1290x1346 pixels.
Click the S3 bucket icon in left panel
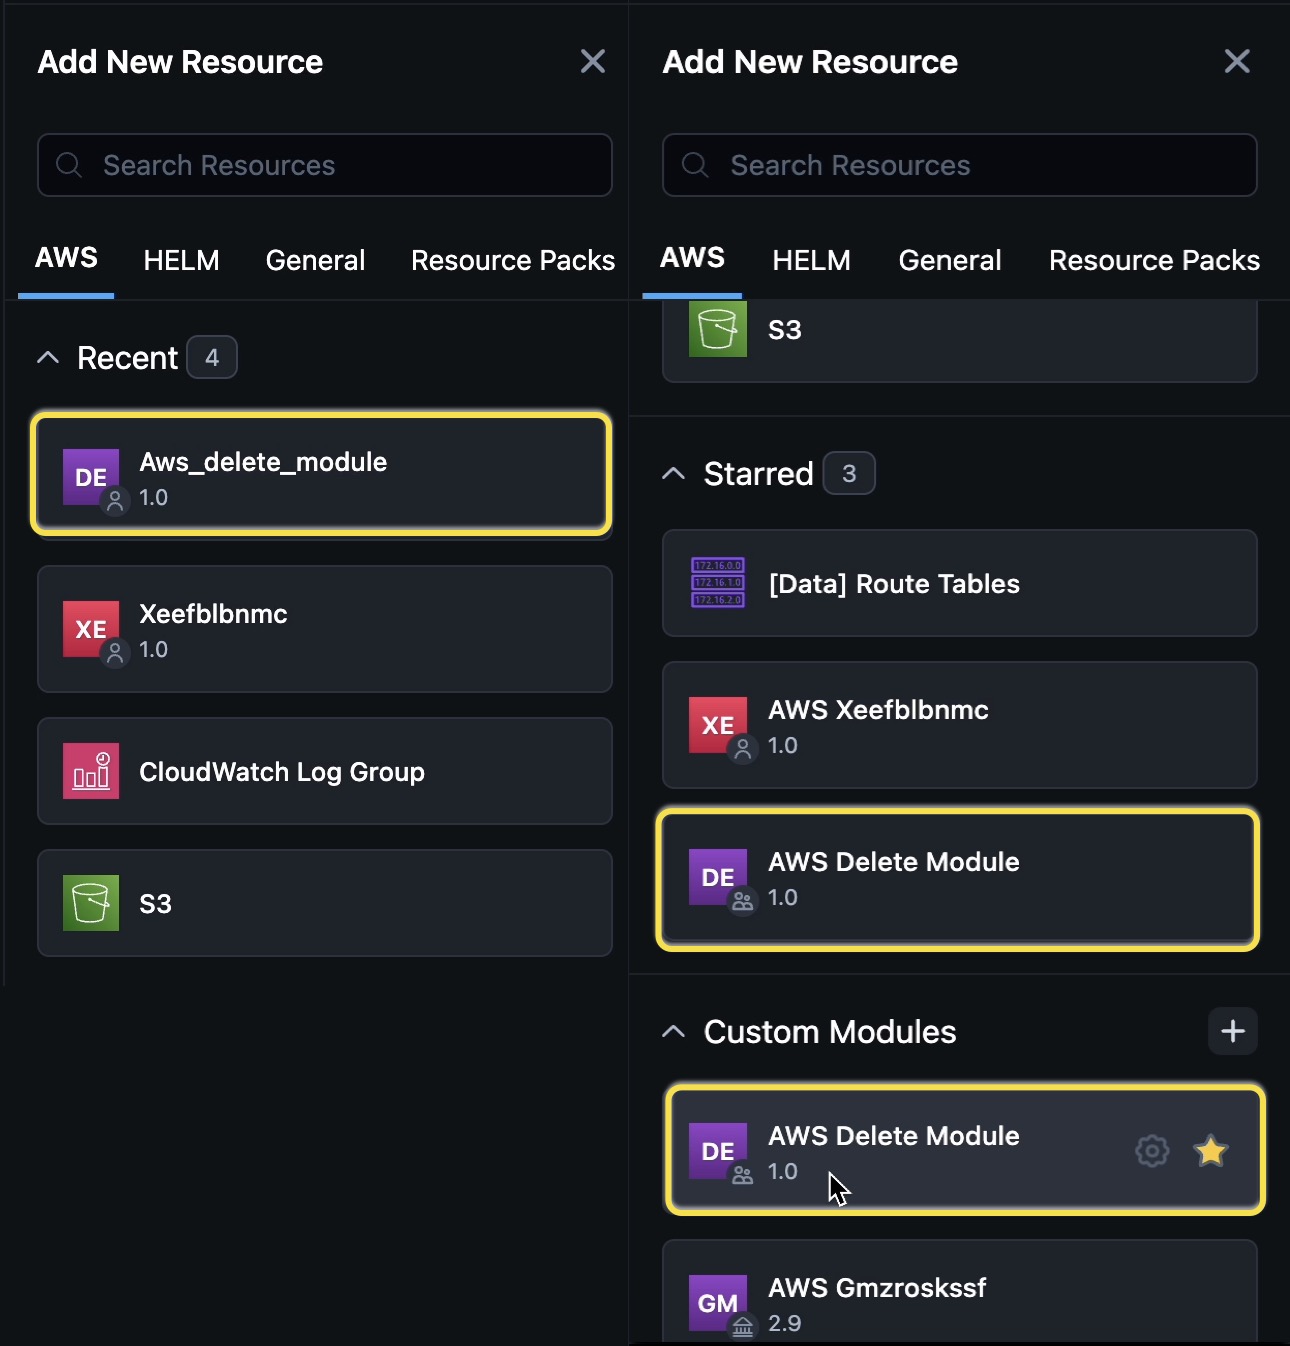tap(91, 903)
